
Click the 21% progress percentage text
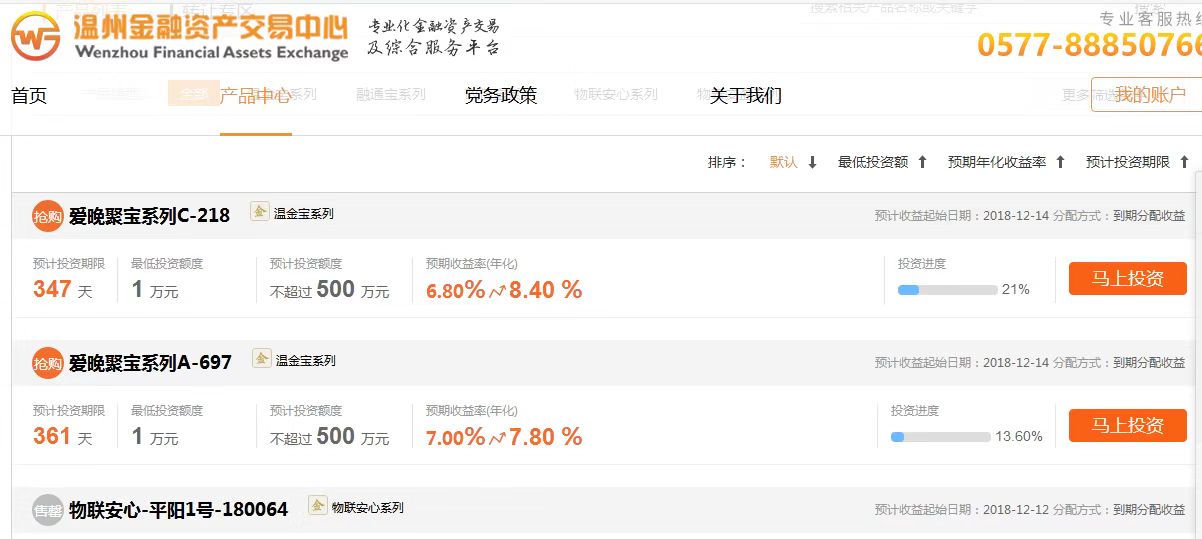pos(1016,290)
